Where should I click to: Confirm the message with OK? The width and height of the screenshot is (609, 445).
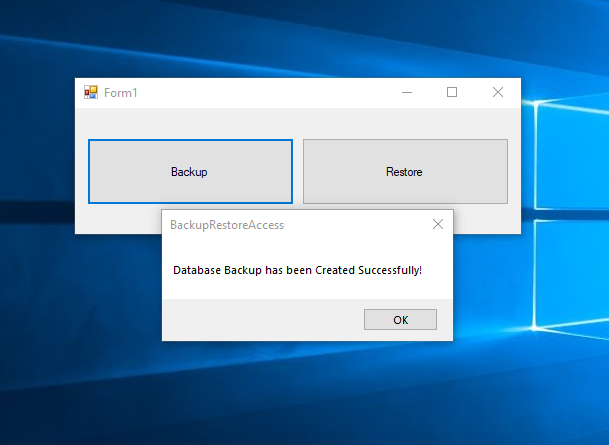[400, 320]
